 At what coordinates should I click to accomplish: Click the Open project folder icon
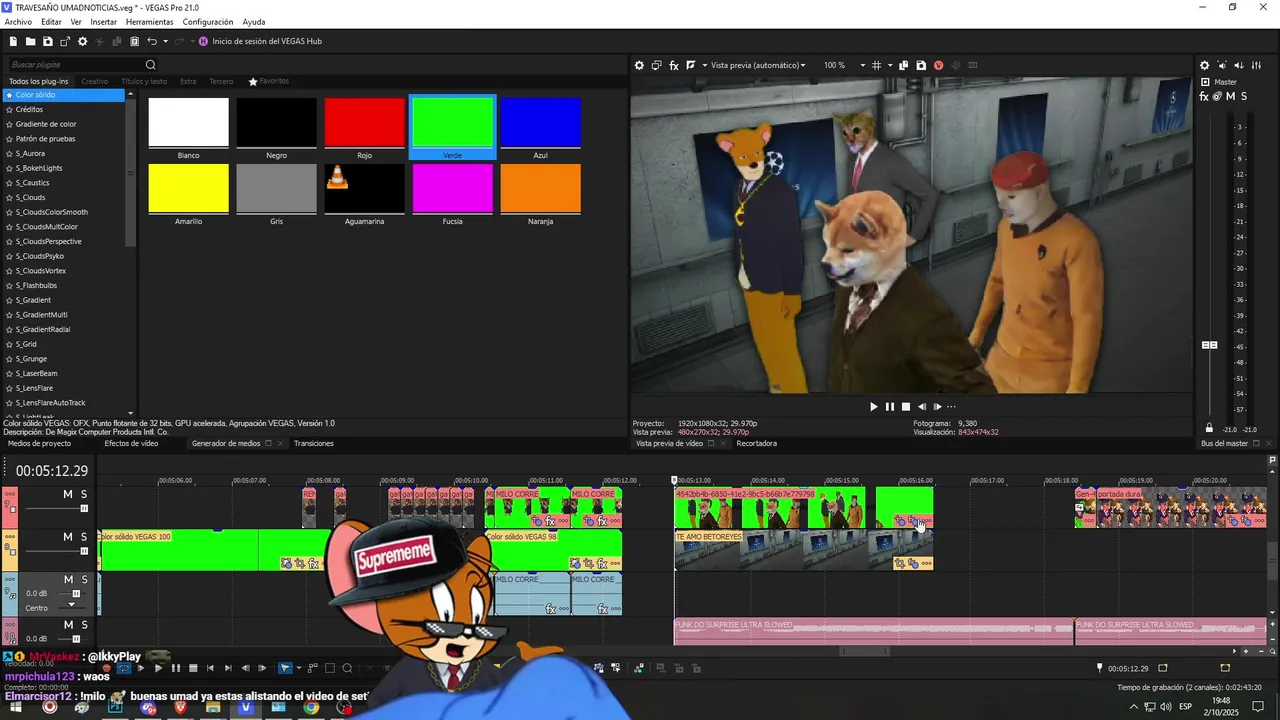(x=31, y=41)
